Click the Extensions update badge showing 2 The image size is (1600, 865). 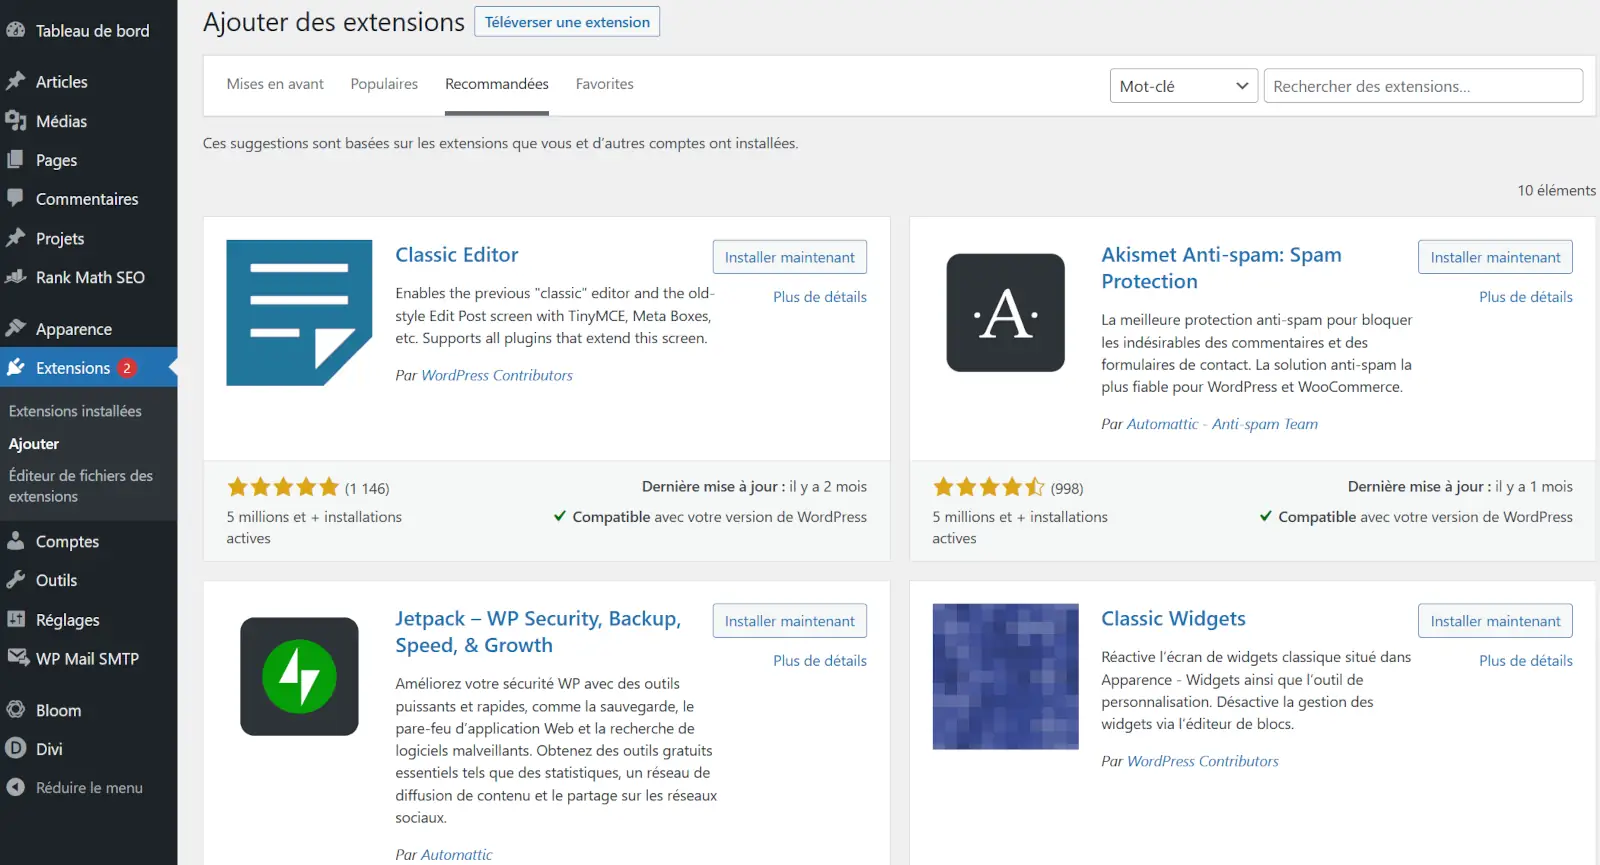[x=127, y=368]
